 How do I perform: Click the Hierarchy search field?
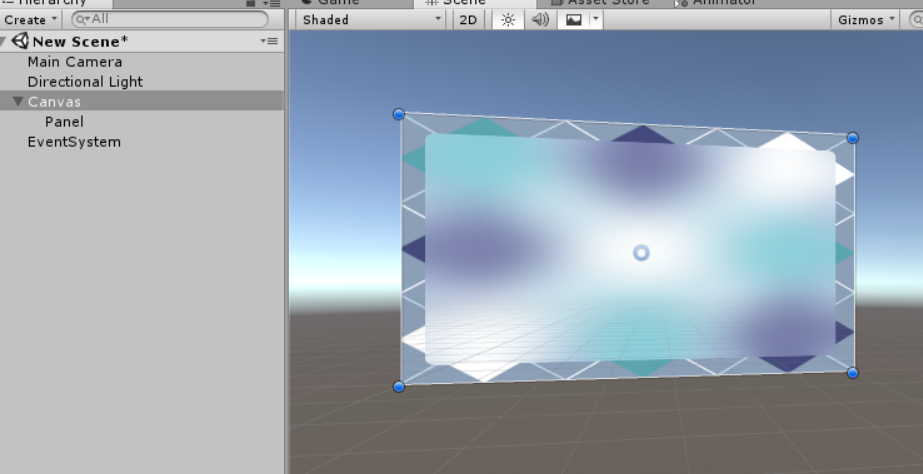pyautogui.click(x=170, y=19)
